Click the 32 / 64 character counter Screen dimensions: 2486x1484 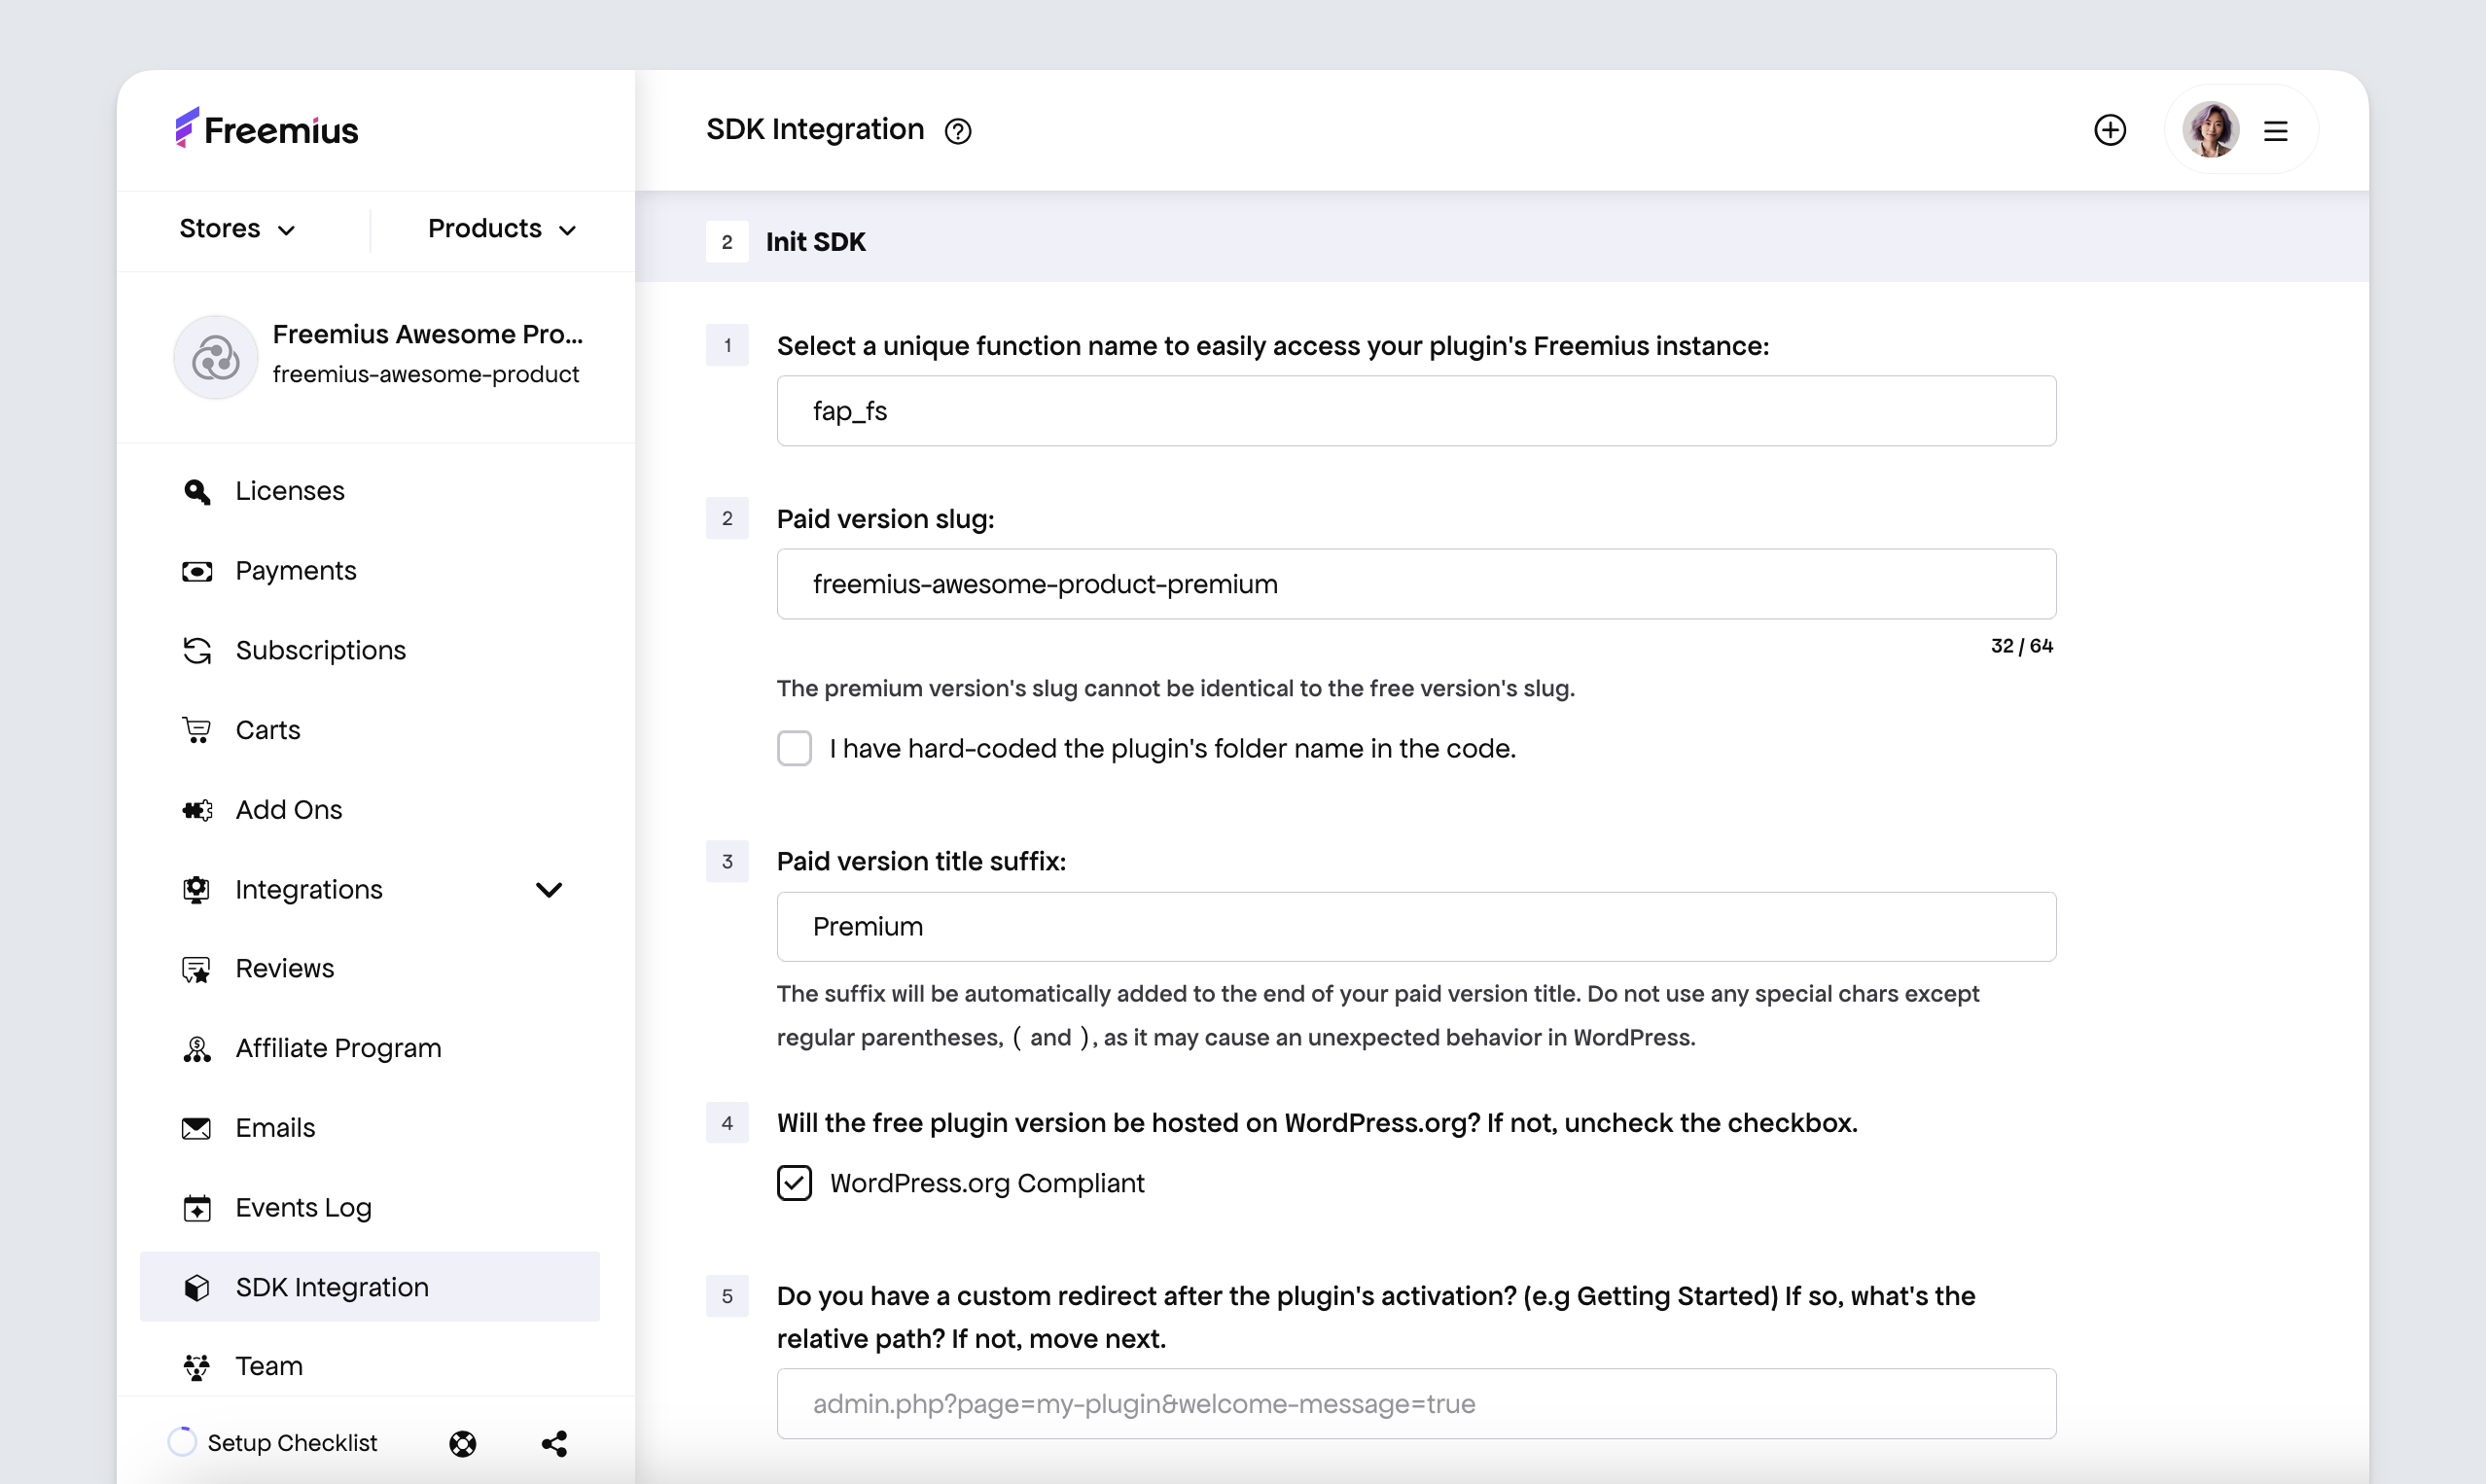(x=2021, y=646)
